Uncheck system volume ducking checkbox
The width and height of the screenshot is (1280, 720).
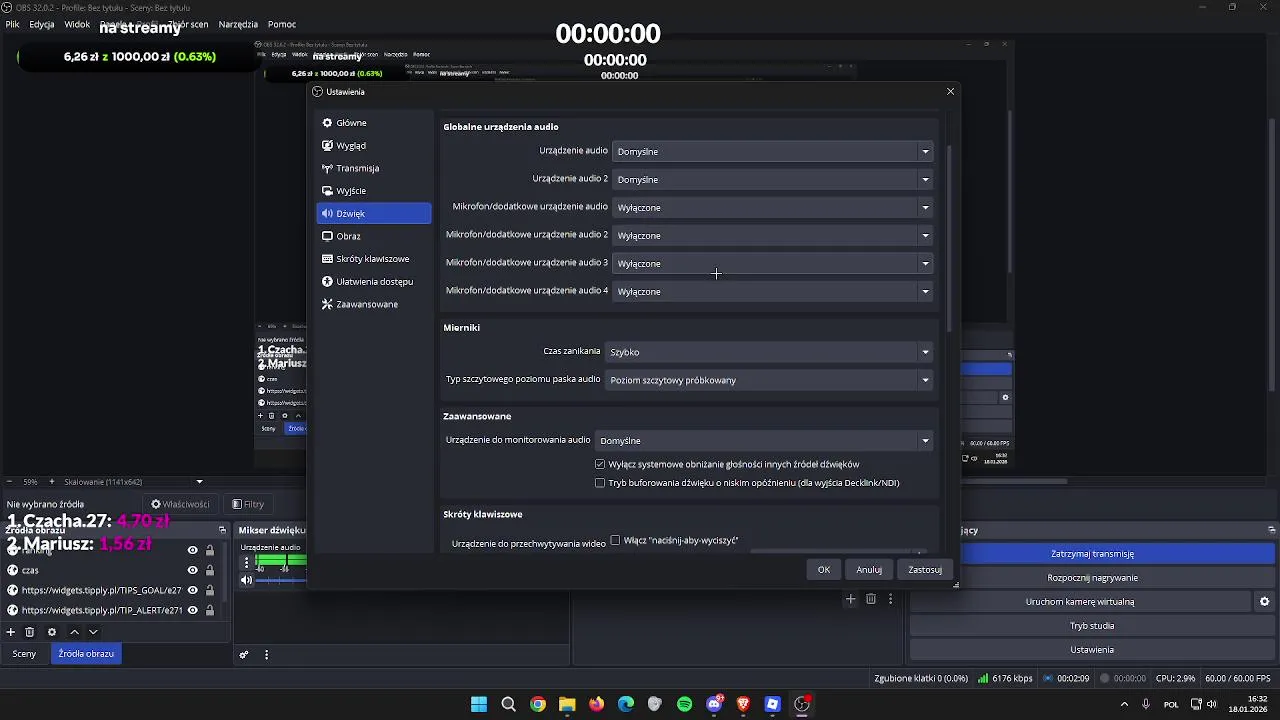point(600,464)
